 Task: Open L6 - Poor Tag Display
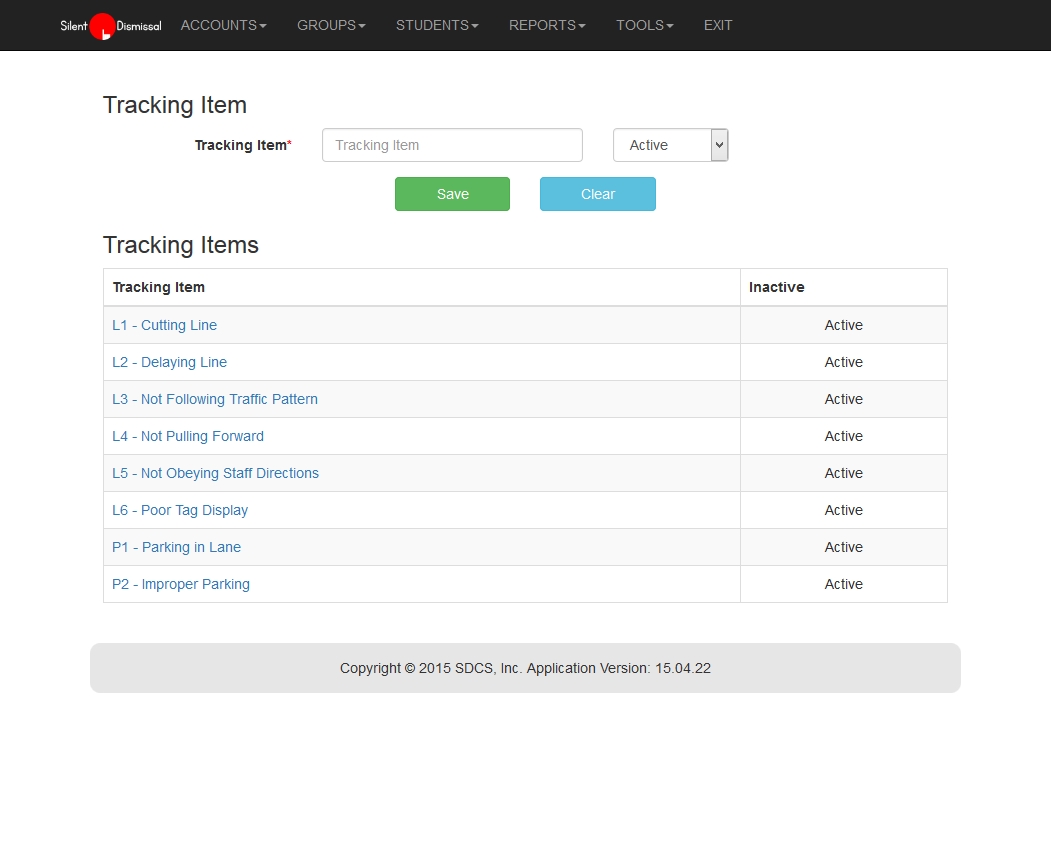[180, 510]
